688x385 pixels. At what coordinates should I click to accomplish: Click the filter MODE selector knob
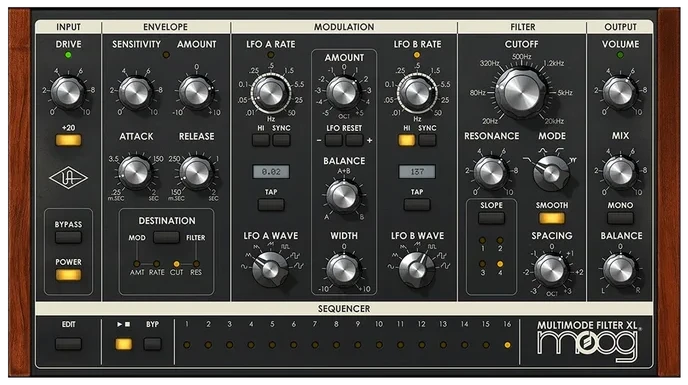(x=551, y=174)
